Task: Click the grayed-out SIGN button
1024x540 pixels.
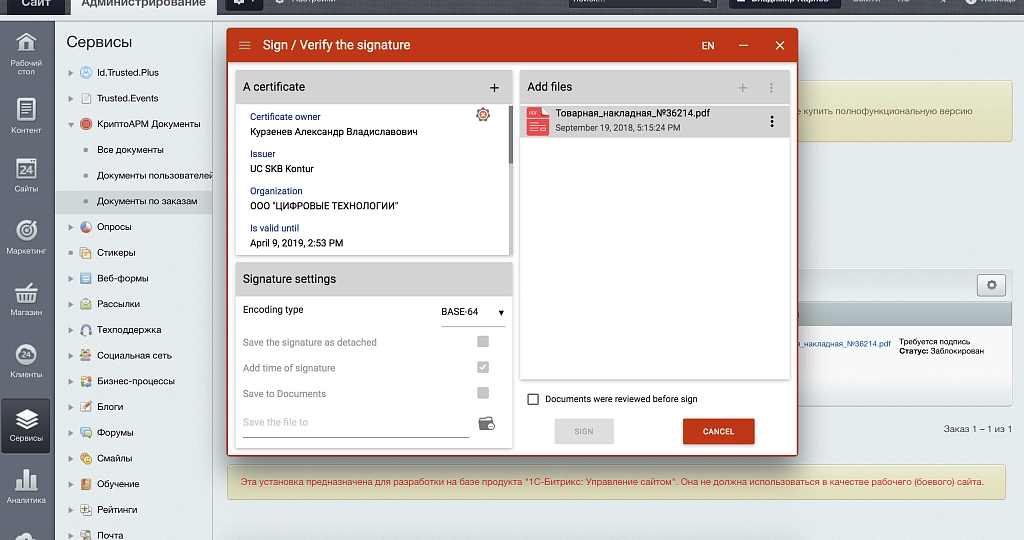Action: (584, 432)
